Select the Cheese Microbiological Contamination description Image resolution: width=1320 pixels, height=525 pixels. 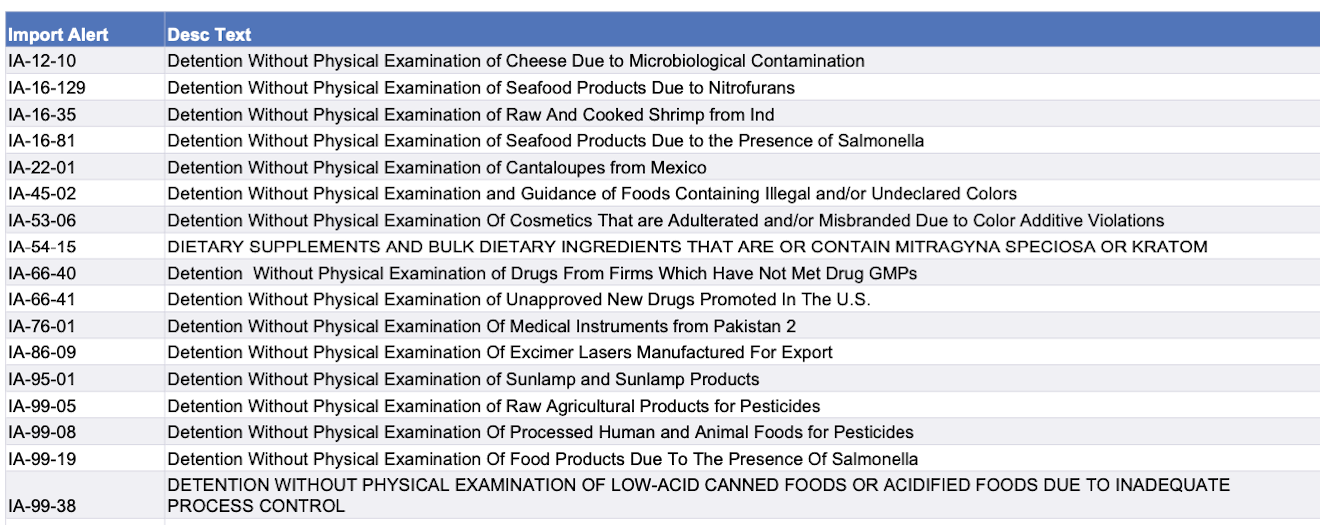(x=742, y=61)
